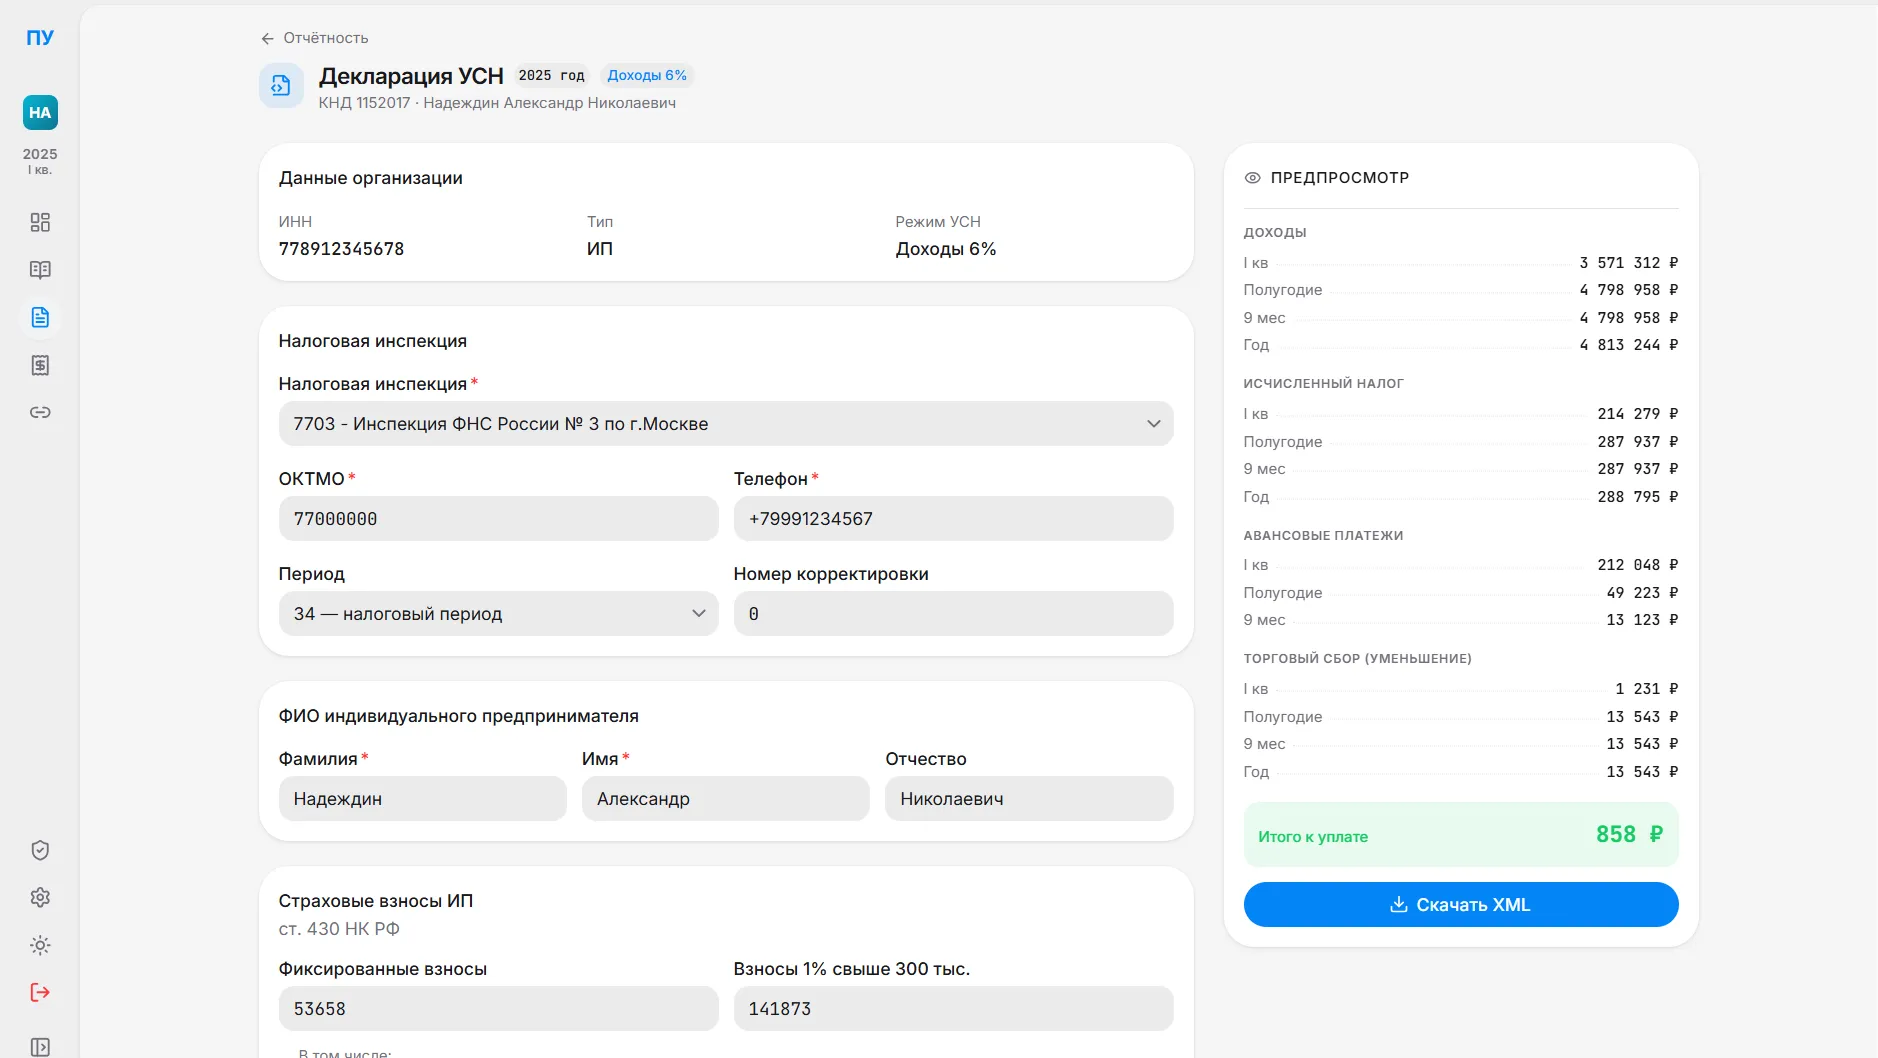This screenshot has height=1058, width=1878.
Task: Click the Номер корректировки field
Action: coord(952,614)
